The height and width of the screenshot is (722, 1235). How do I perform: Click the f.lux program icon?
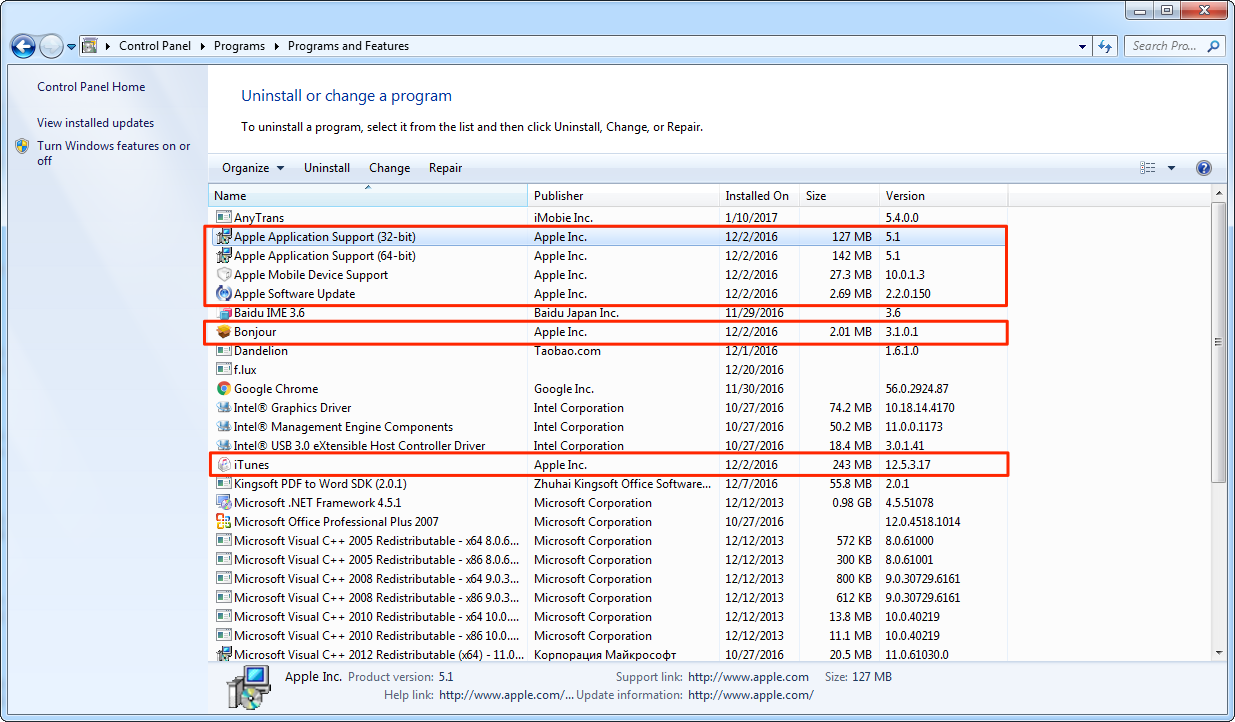point(224,370)
